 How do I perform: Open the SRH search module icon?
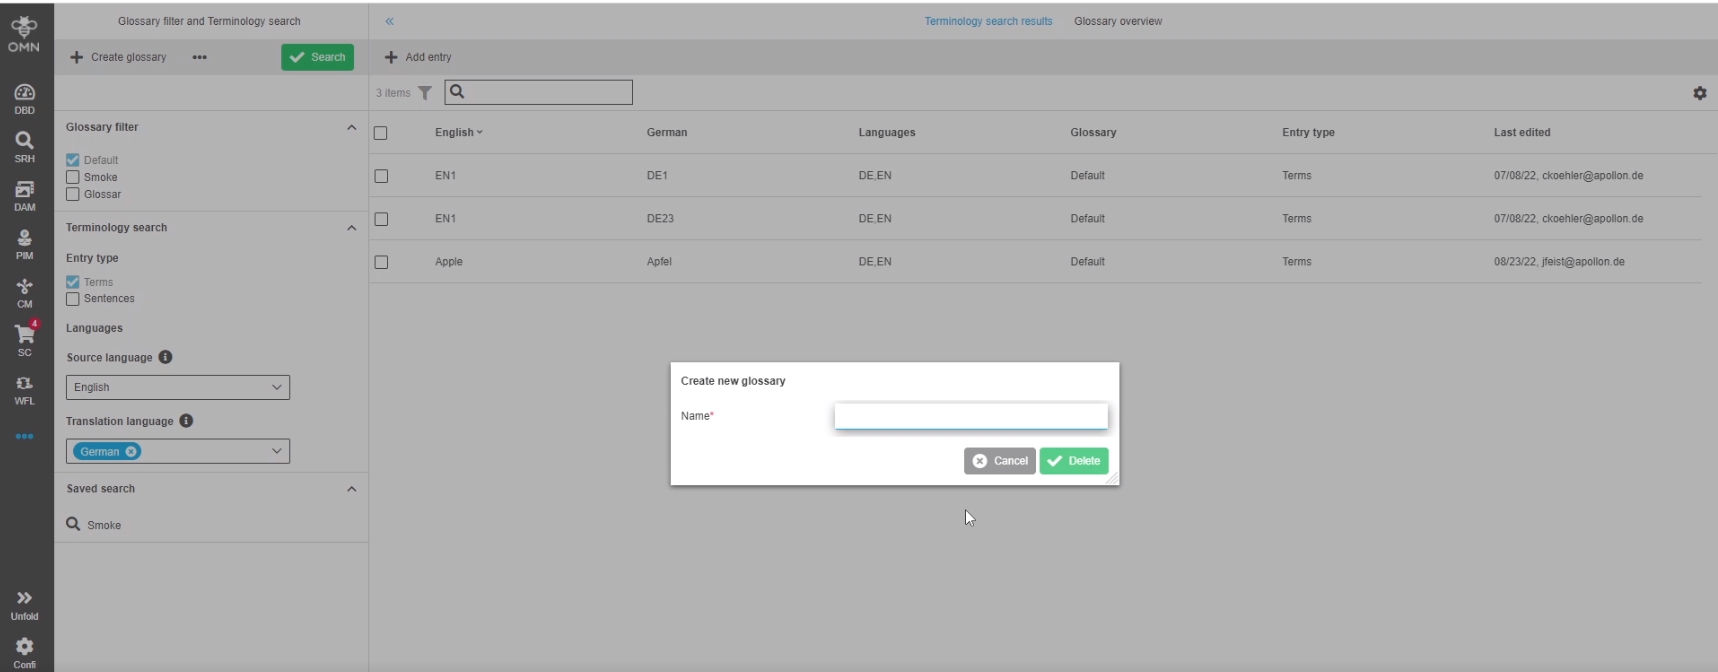coord(24,146)
